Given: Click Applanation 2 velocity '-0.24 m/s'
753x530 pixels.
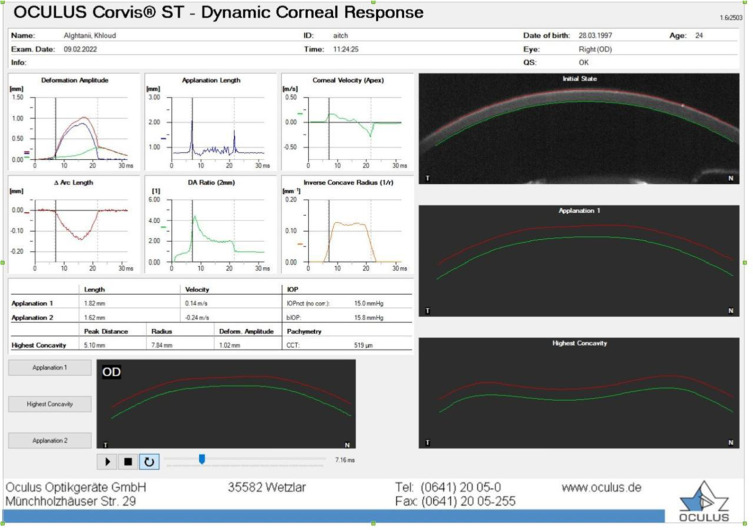Looking at the screenshot, I should (x=197, y=318).
